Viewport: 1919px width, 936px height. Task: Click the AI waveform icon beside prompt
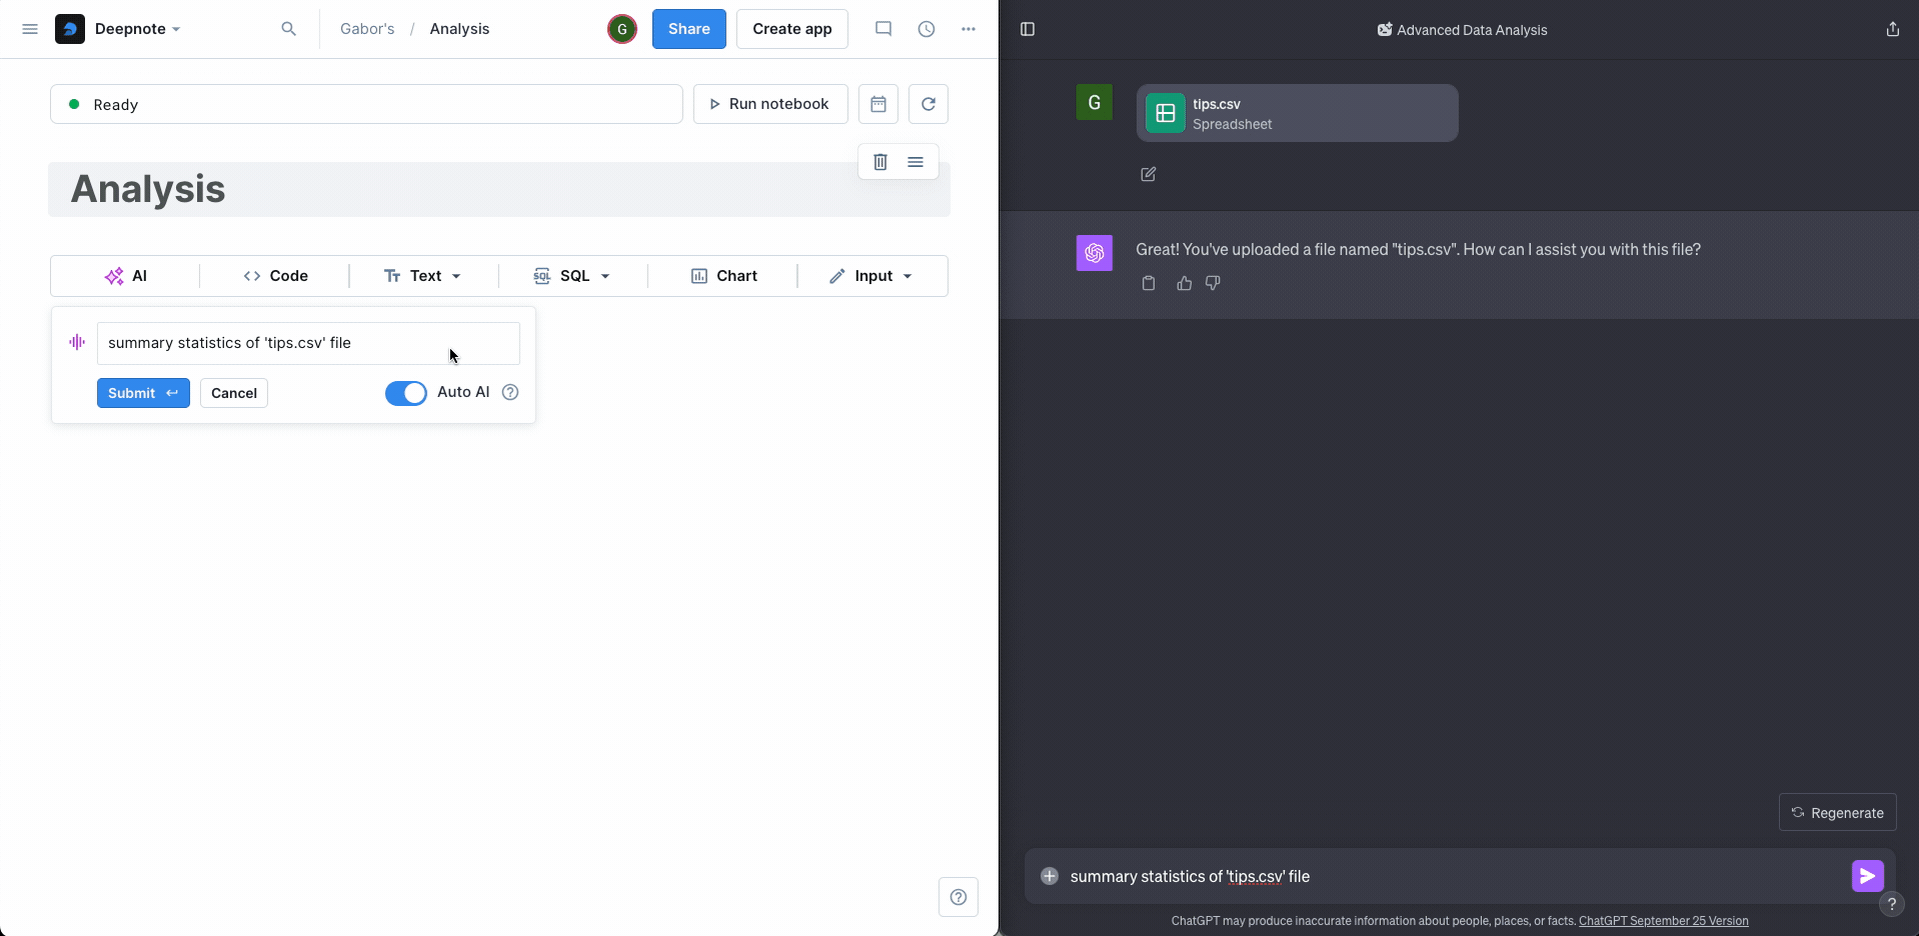coord(77,342)
